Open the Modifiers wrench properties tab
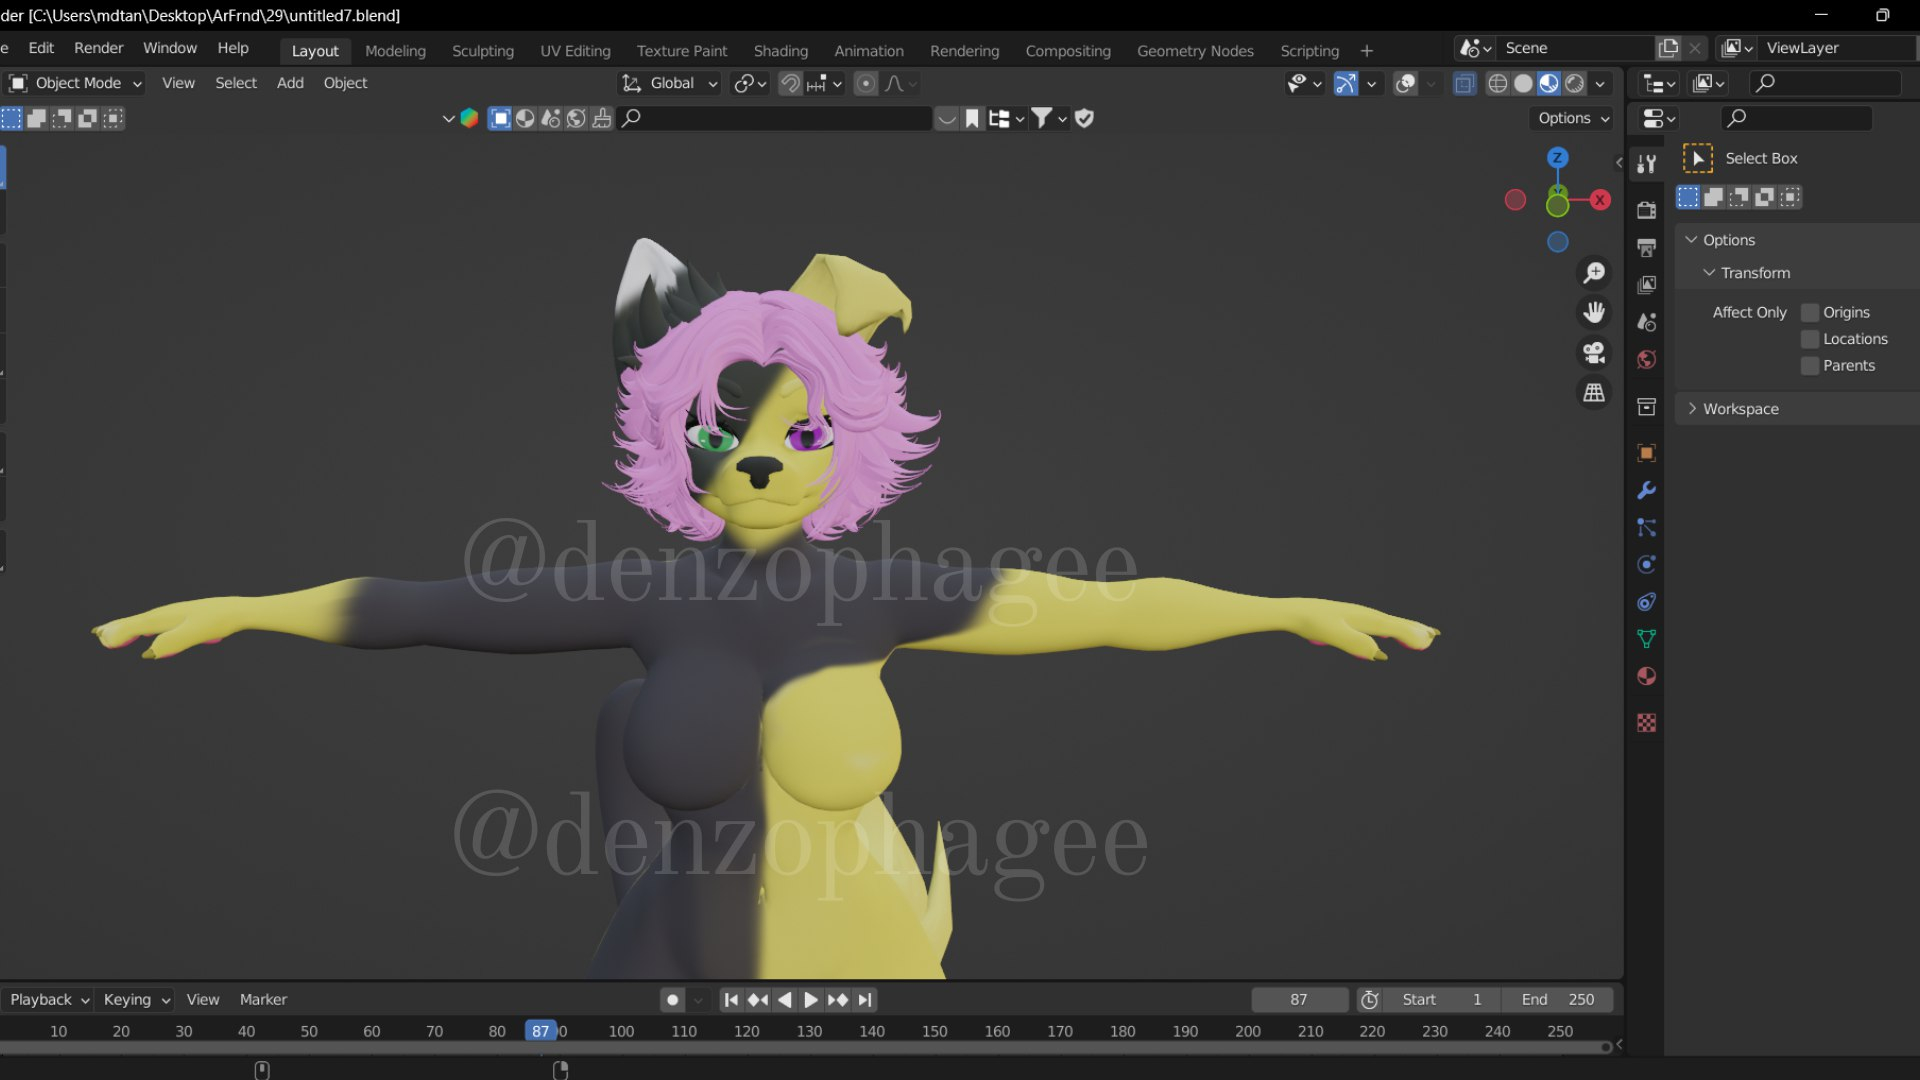The image size is (1920, 1080). (1646, 490)
